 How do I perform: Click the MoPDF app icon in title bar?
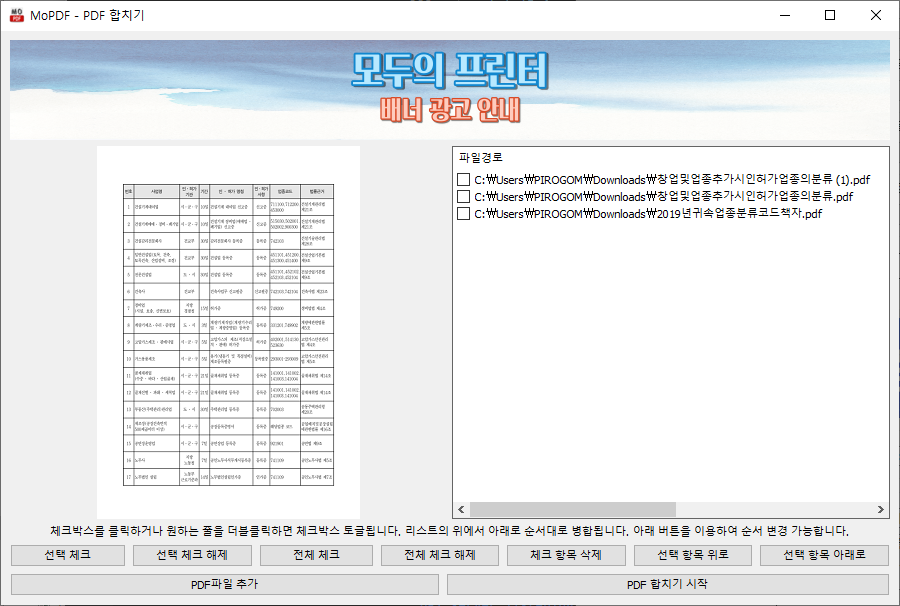click(x=17, y=15)
